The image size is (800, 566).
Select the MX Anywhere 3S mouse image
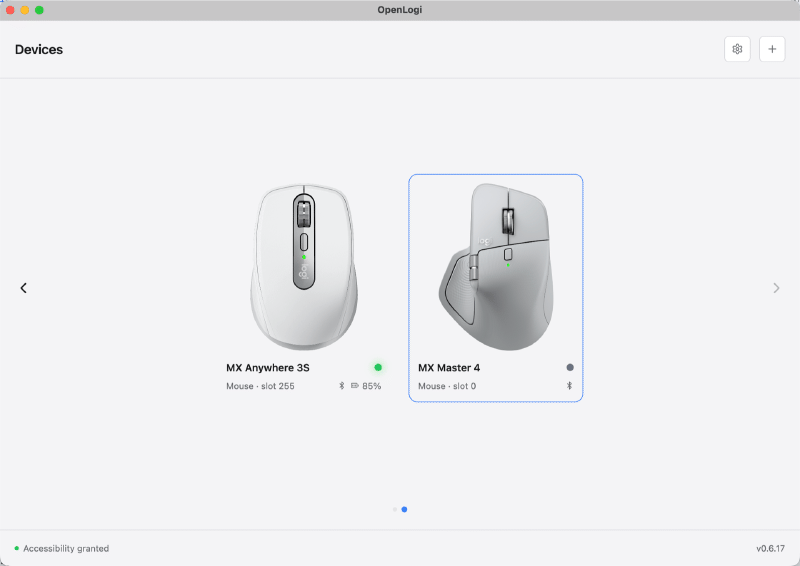304,267
